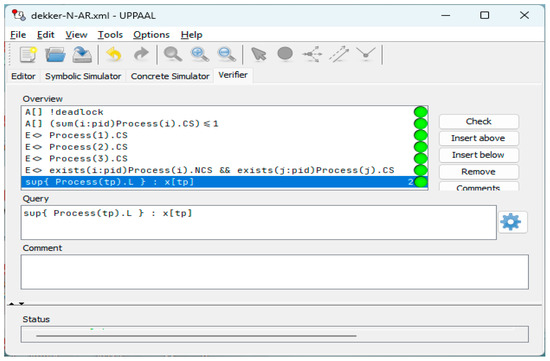Click inside the Comment text area
This screenshot has height=361, width=550.
[x=274, y=272]
